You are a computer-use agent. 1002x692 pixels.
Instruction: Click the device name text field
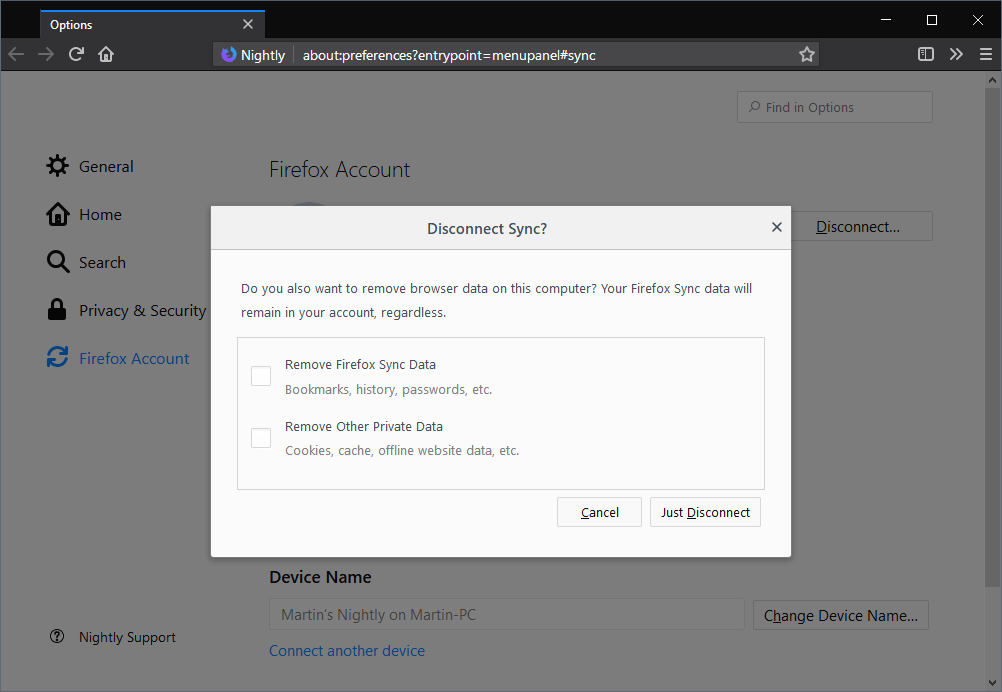point(507,615)
